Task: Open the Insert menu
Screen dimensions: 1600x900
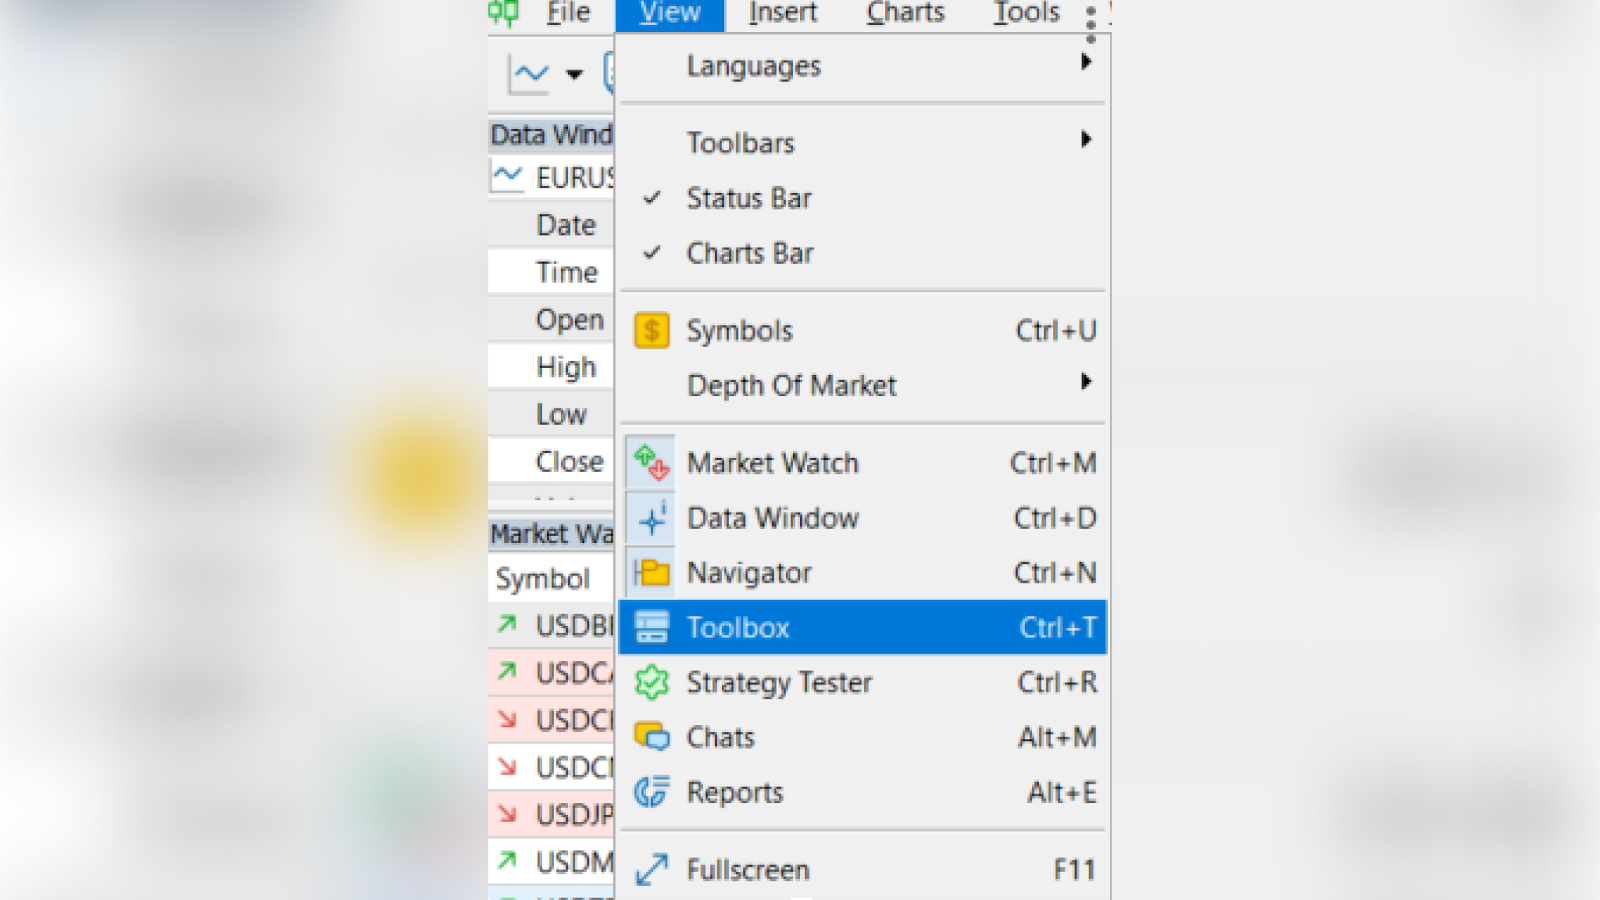Action: (782, 13)
